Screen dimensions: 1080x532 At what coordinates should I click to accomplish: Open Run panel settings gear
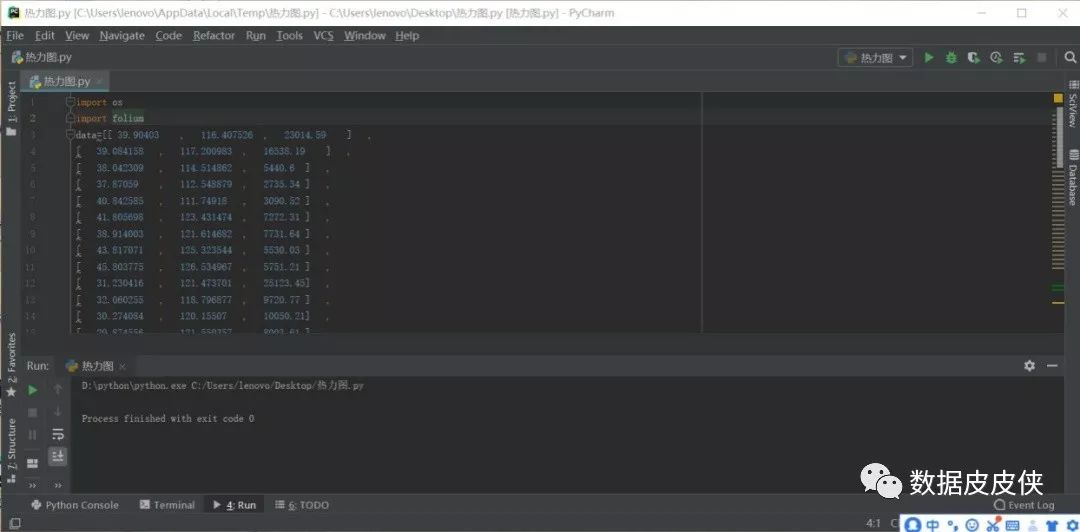coord(1029,366)
